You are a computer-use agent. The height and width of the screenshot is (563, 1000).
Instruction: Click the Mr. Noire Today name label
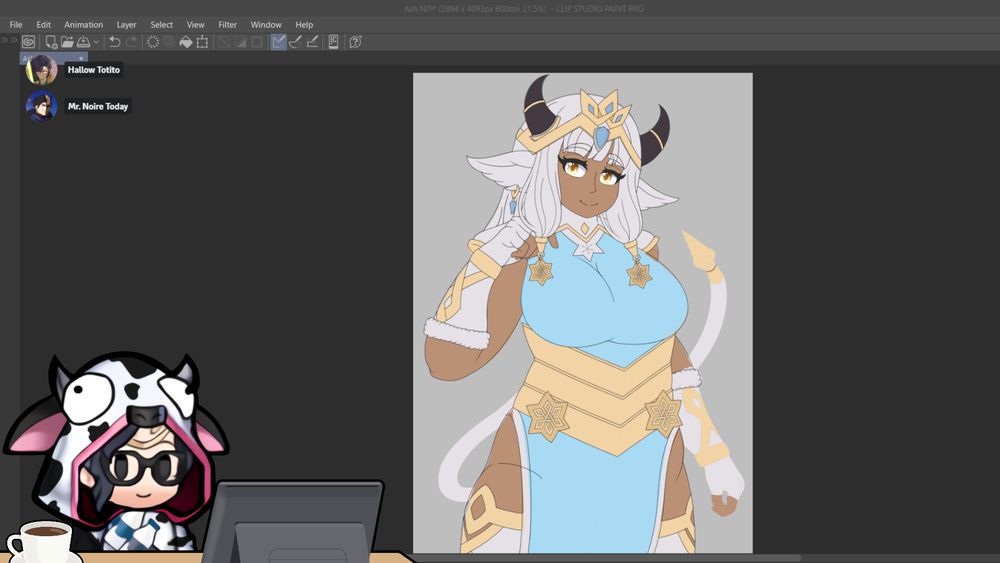click(98, 106)
